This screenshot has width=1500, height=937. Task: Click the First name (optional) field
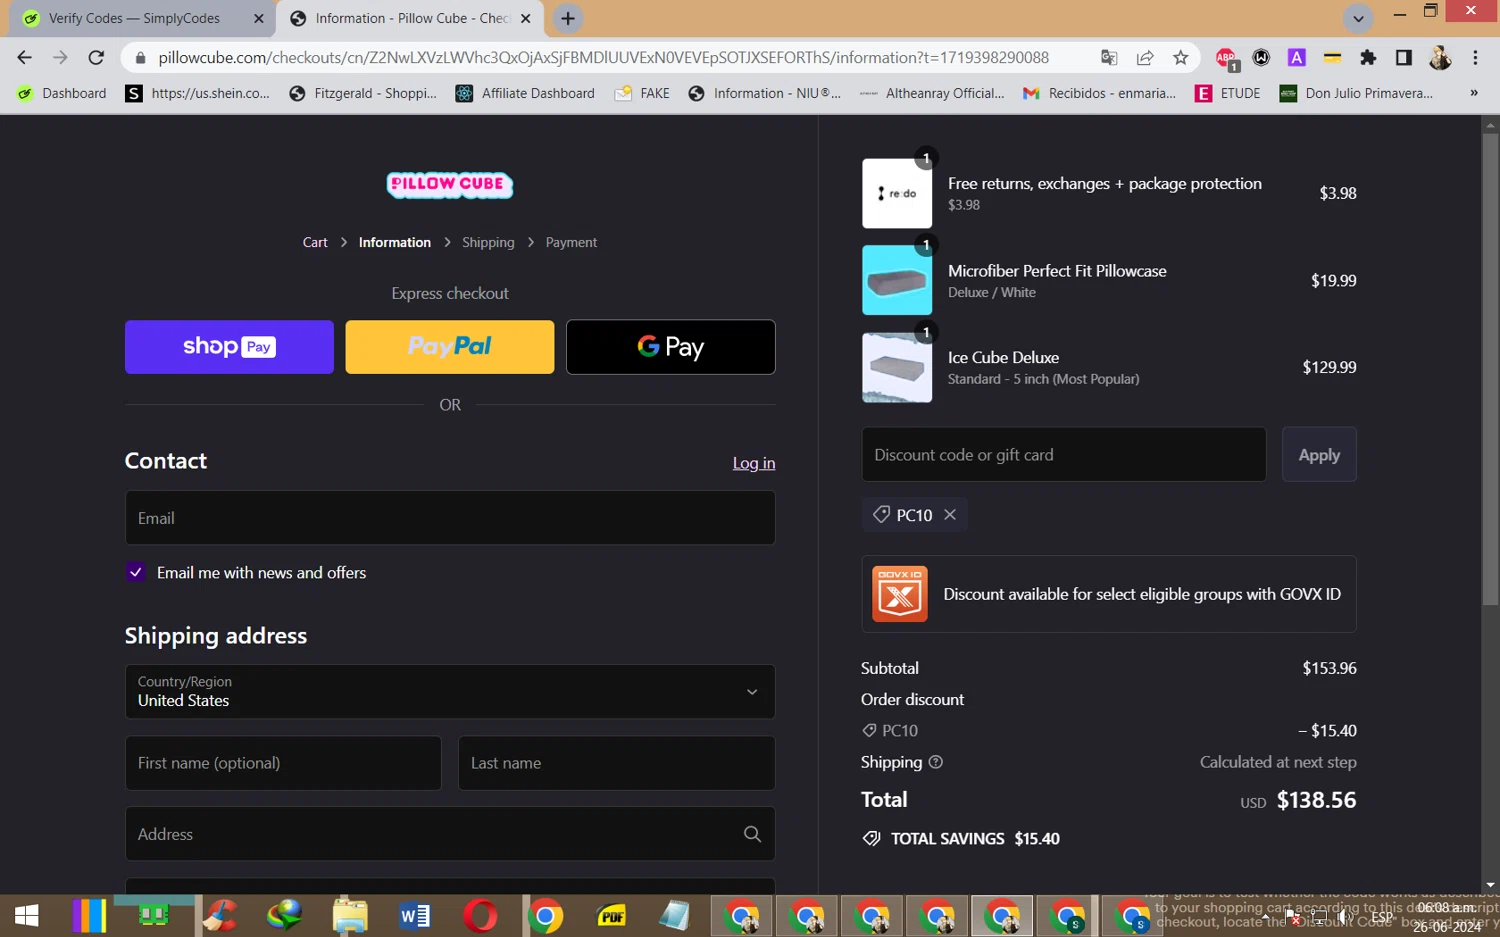coord(283,763)
